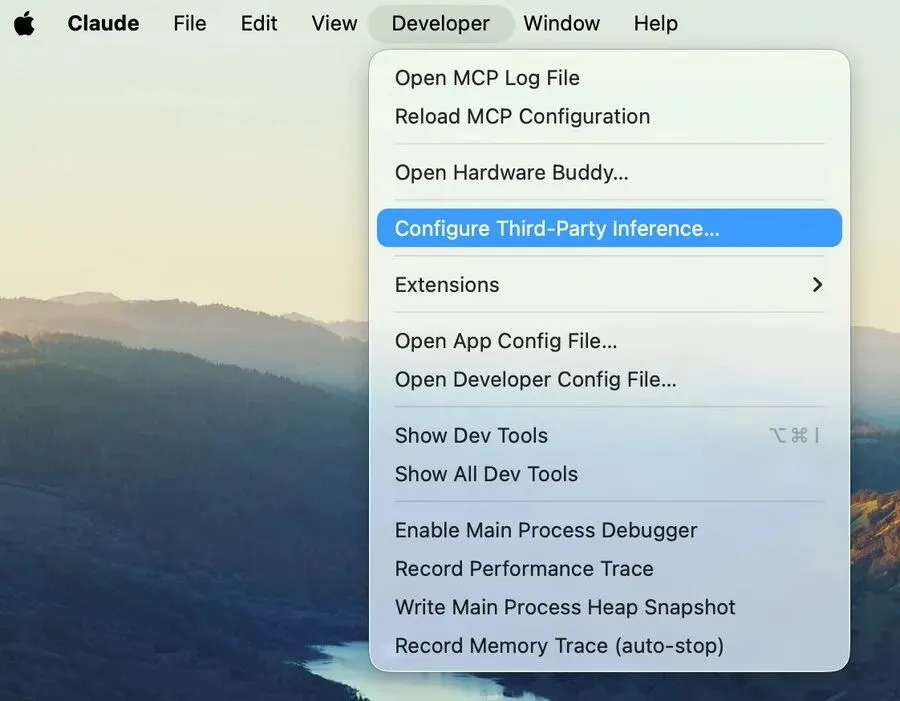Open the Apple menu

(x=24, y=24)
